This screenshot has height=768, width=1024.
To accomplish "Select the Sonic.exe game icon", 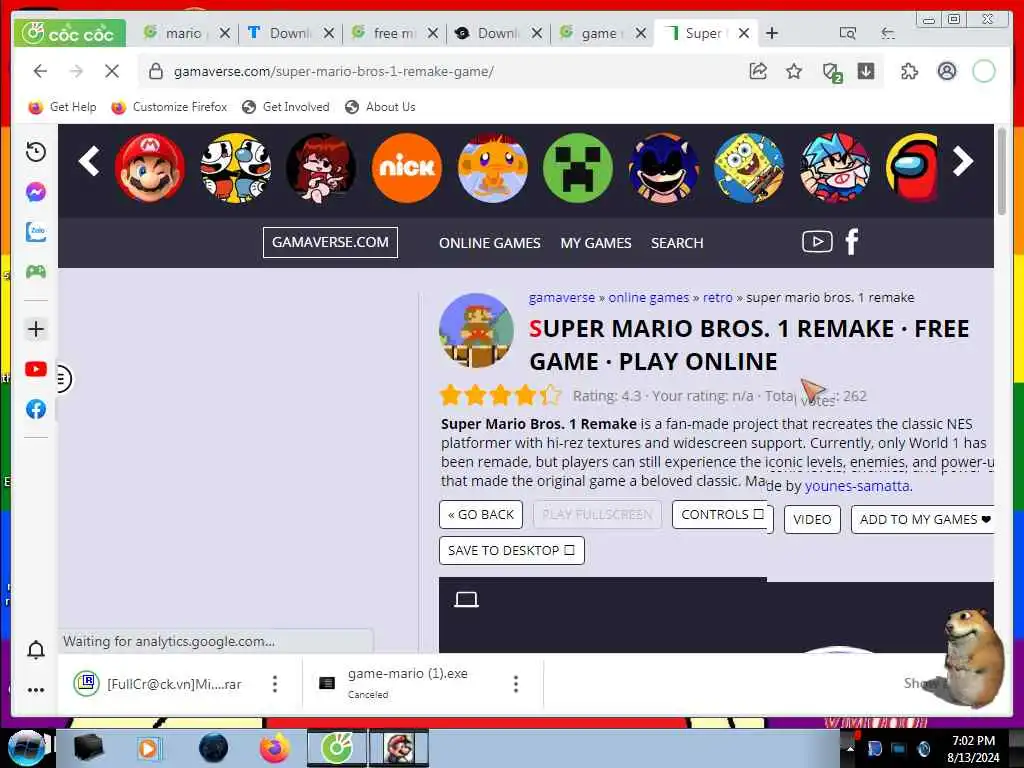I will tap(663, 168).
